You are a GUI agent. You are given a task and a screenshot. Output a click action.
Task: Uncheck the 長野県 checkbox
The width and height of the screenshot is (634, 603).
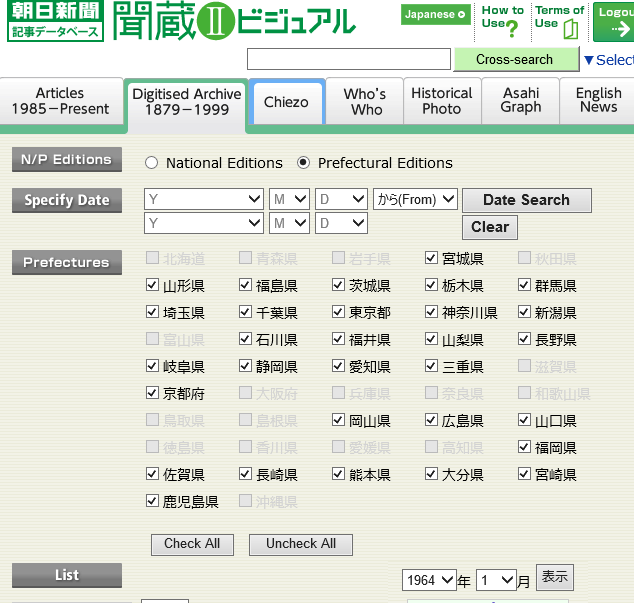(524, 339)
